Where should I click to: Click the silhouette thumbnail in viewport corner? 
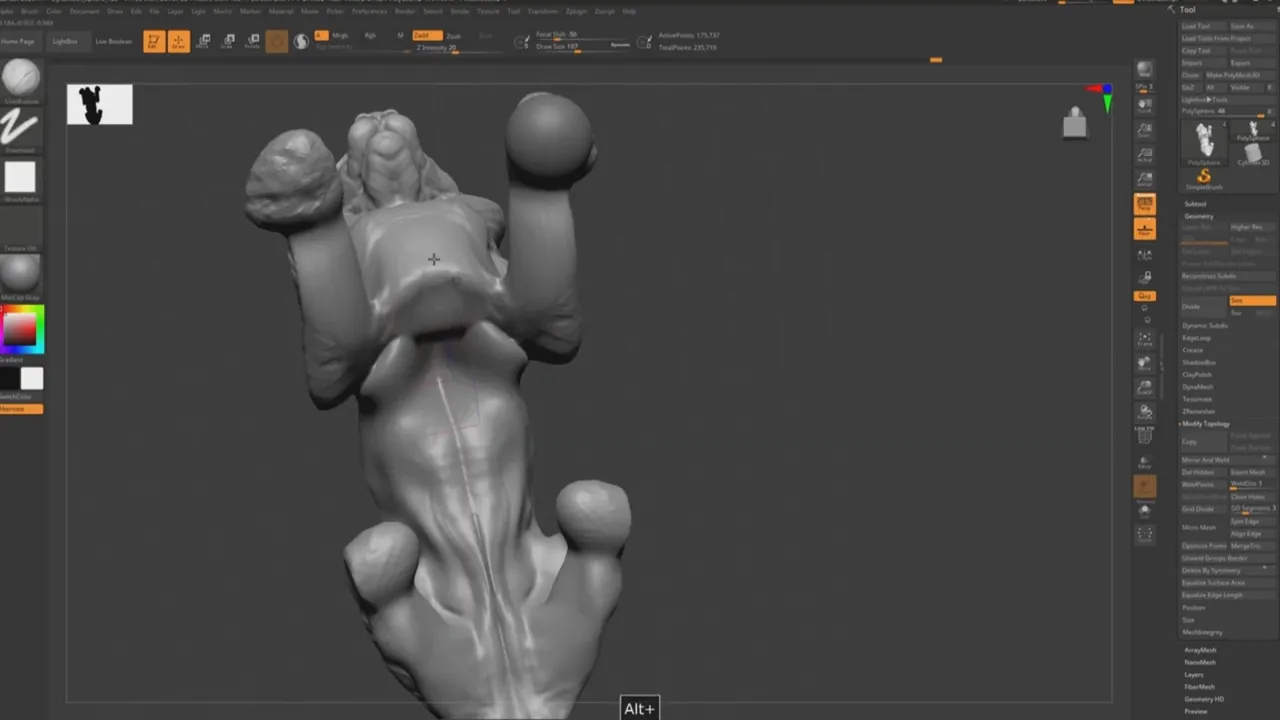coord(99,105)
